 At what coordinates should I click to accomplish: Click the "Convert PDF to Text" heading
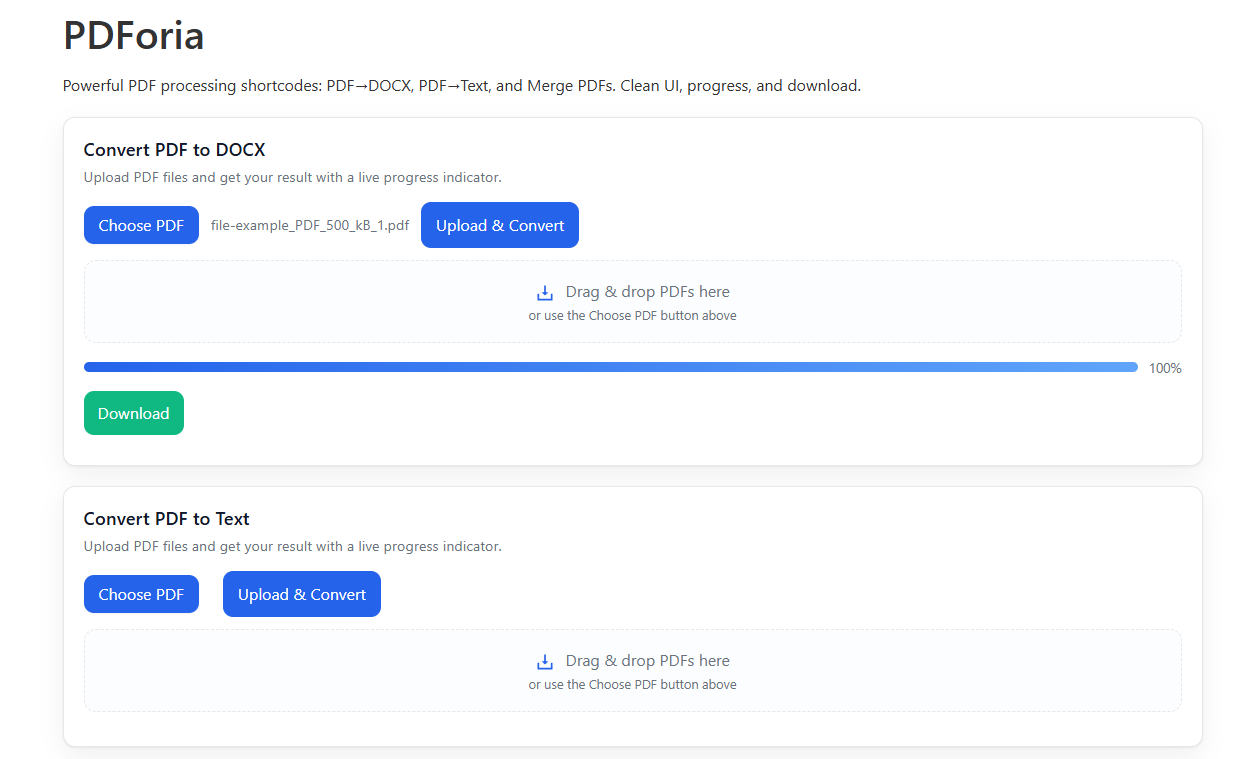pyautogui.click(x=167, y=519)
